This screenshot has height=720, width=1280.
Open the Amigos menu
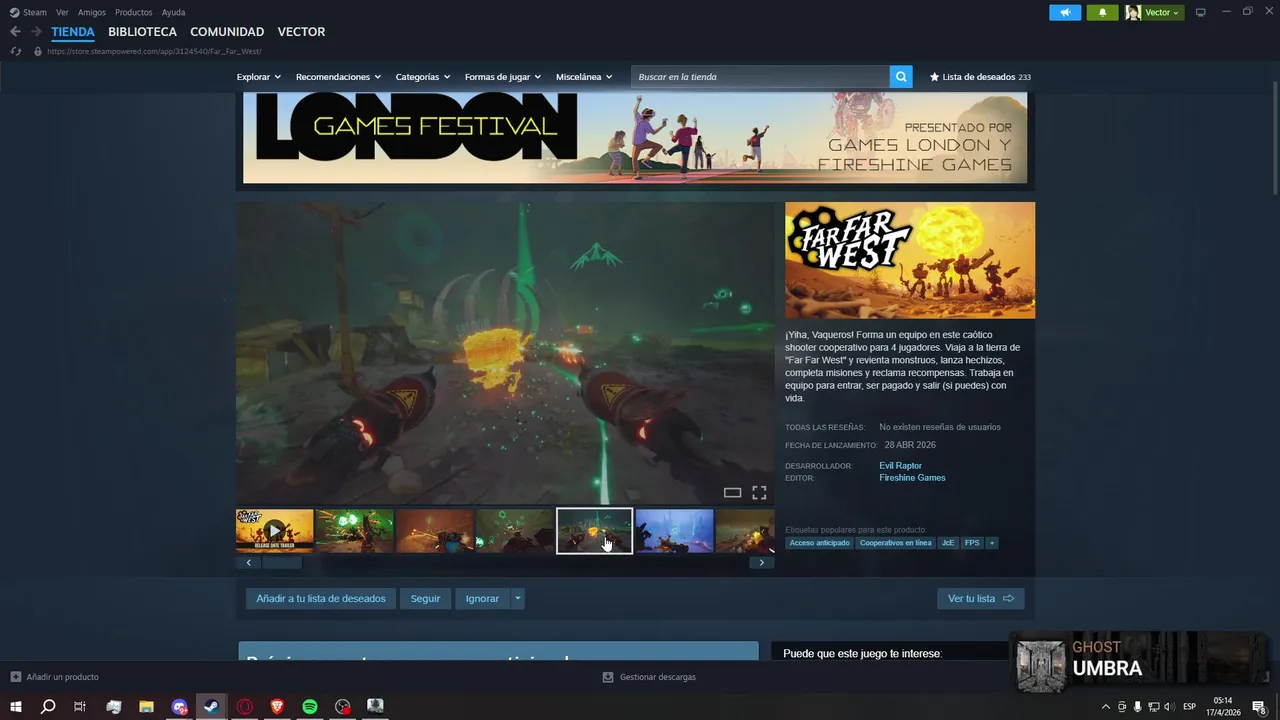pos(92,12)
